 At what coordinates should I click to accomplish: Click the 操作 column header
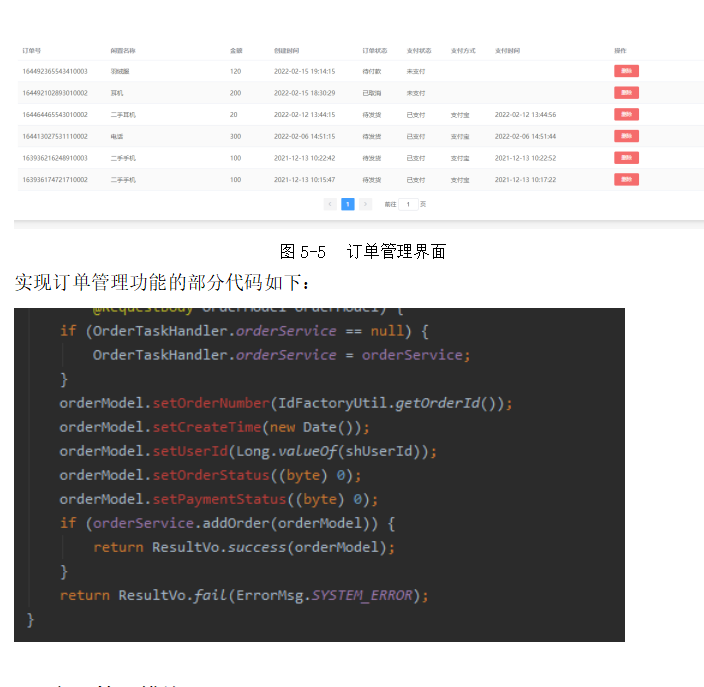click(620, 51)
